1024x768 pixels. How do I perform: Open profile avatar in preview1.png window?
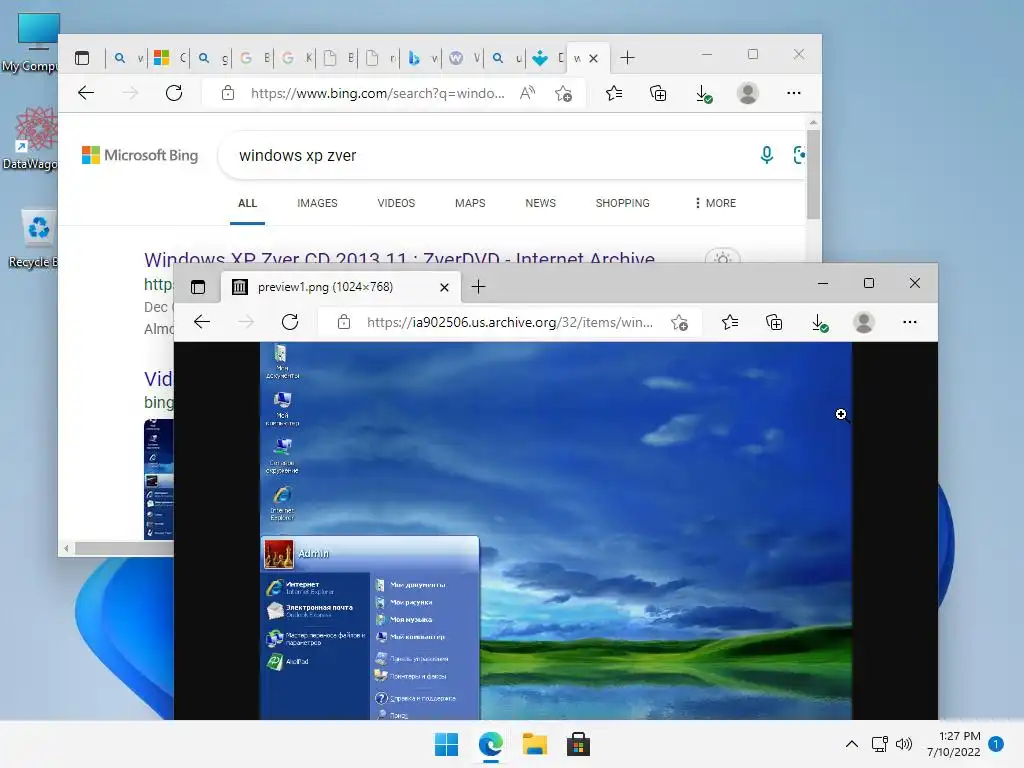coord(863,321)
